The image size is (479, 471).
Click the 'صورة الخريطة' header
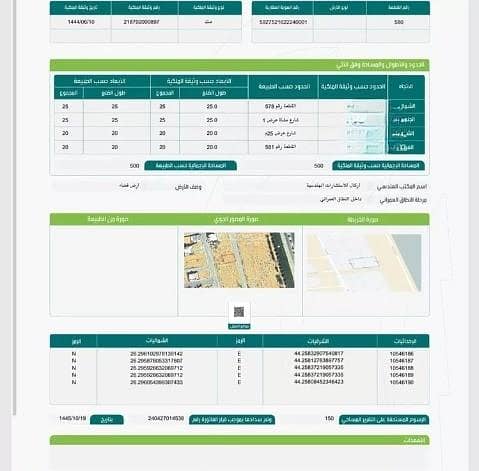[x=362, y=219]
